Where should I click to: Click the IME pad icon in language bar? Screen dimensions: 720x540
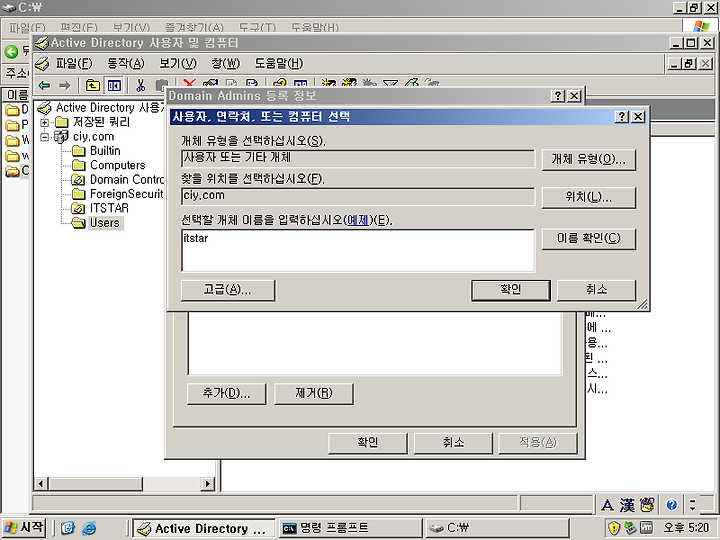[647, 505]
